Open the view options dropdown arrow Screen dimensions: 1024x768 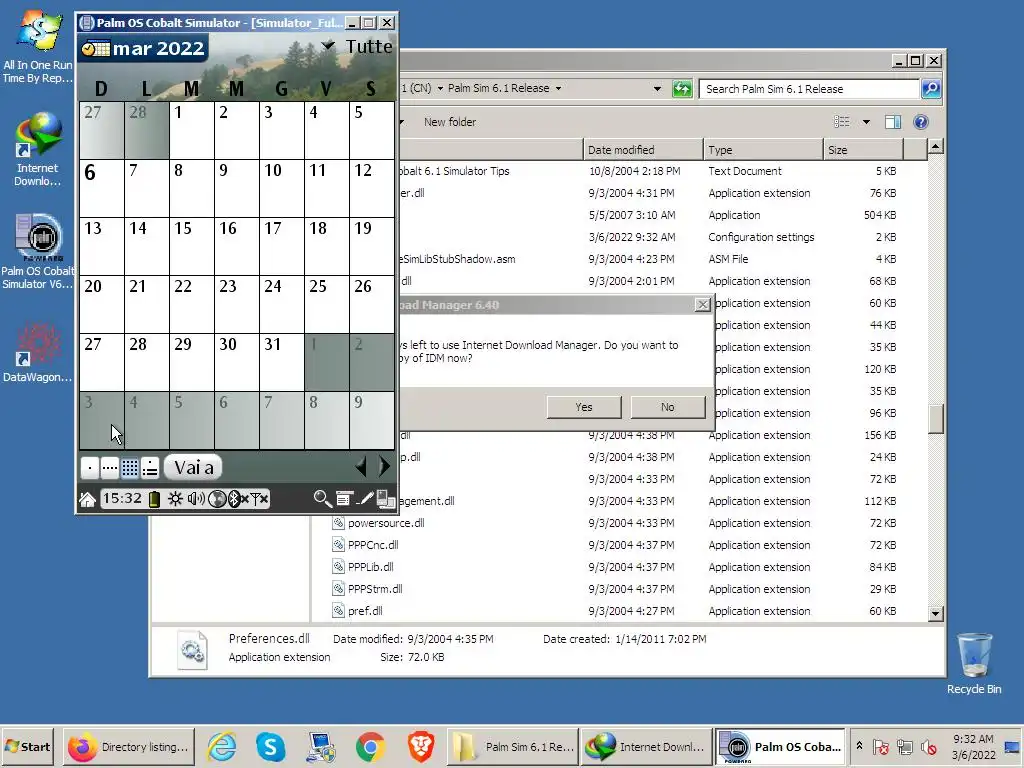pos(866,122)
